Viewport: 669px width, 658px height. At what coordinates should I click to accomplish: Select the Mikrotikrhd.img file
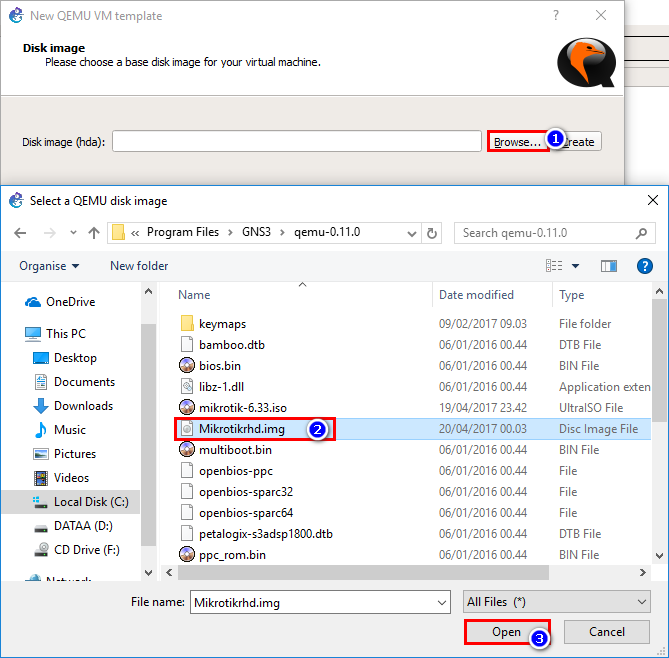[x=241, y=429]
